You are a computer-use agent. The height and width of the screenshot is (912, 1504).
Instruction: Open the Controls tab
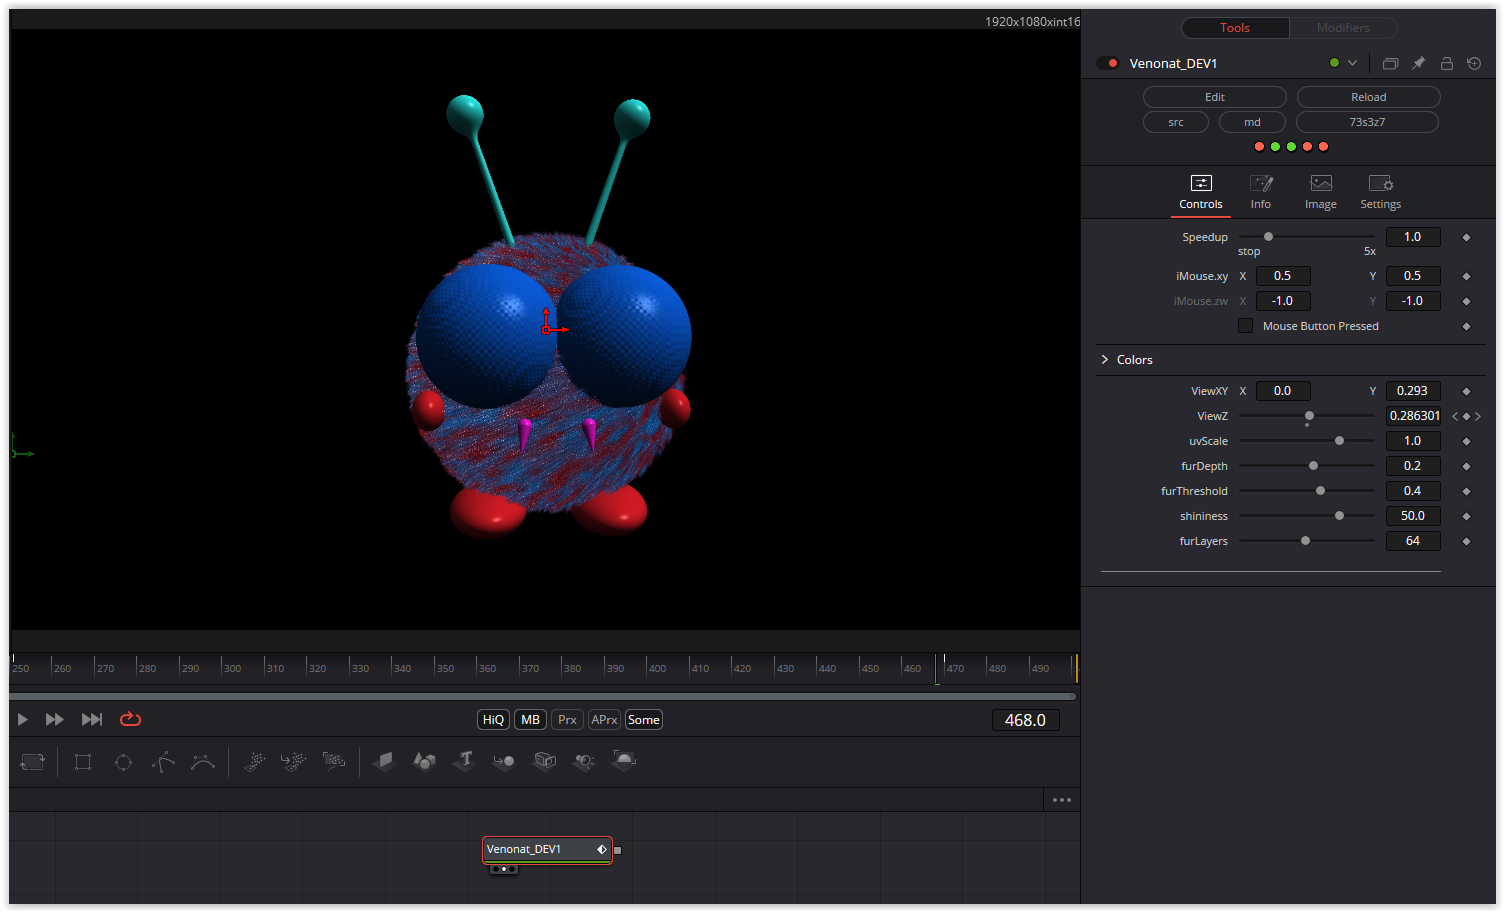[x=1201, y=192]
